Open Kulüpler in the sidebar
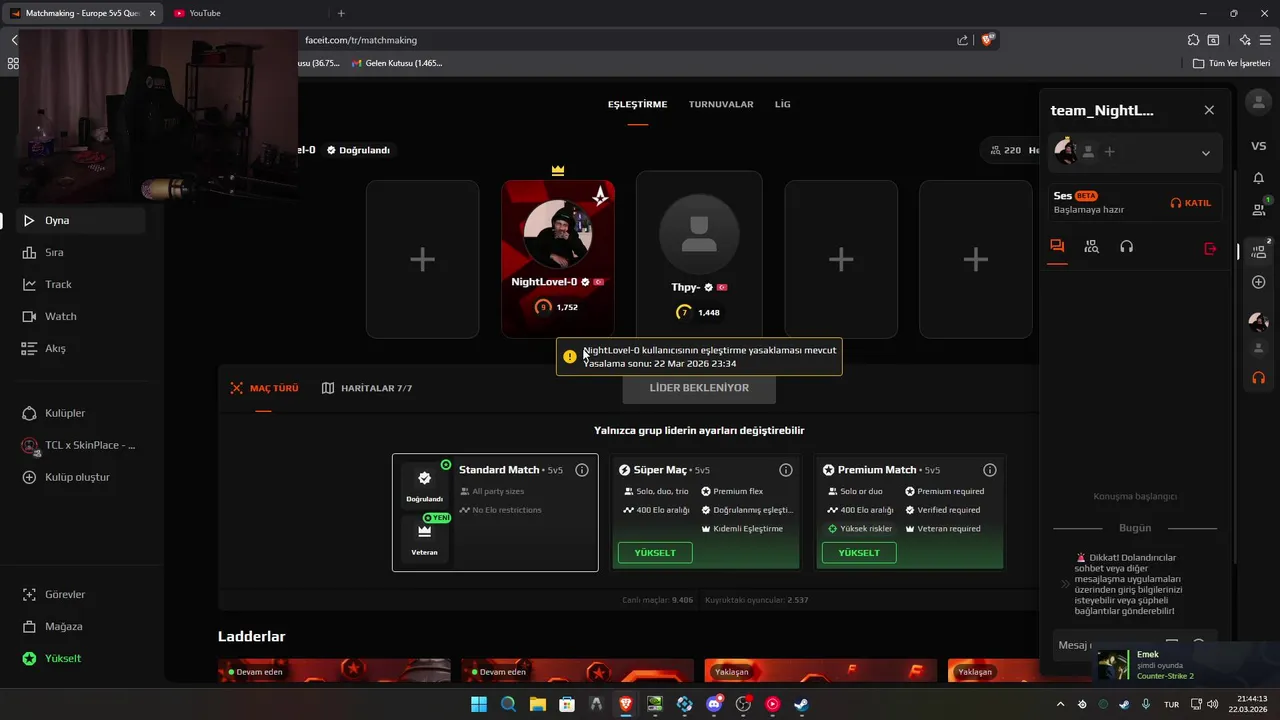 coord(80,413)
